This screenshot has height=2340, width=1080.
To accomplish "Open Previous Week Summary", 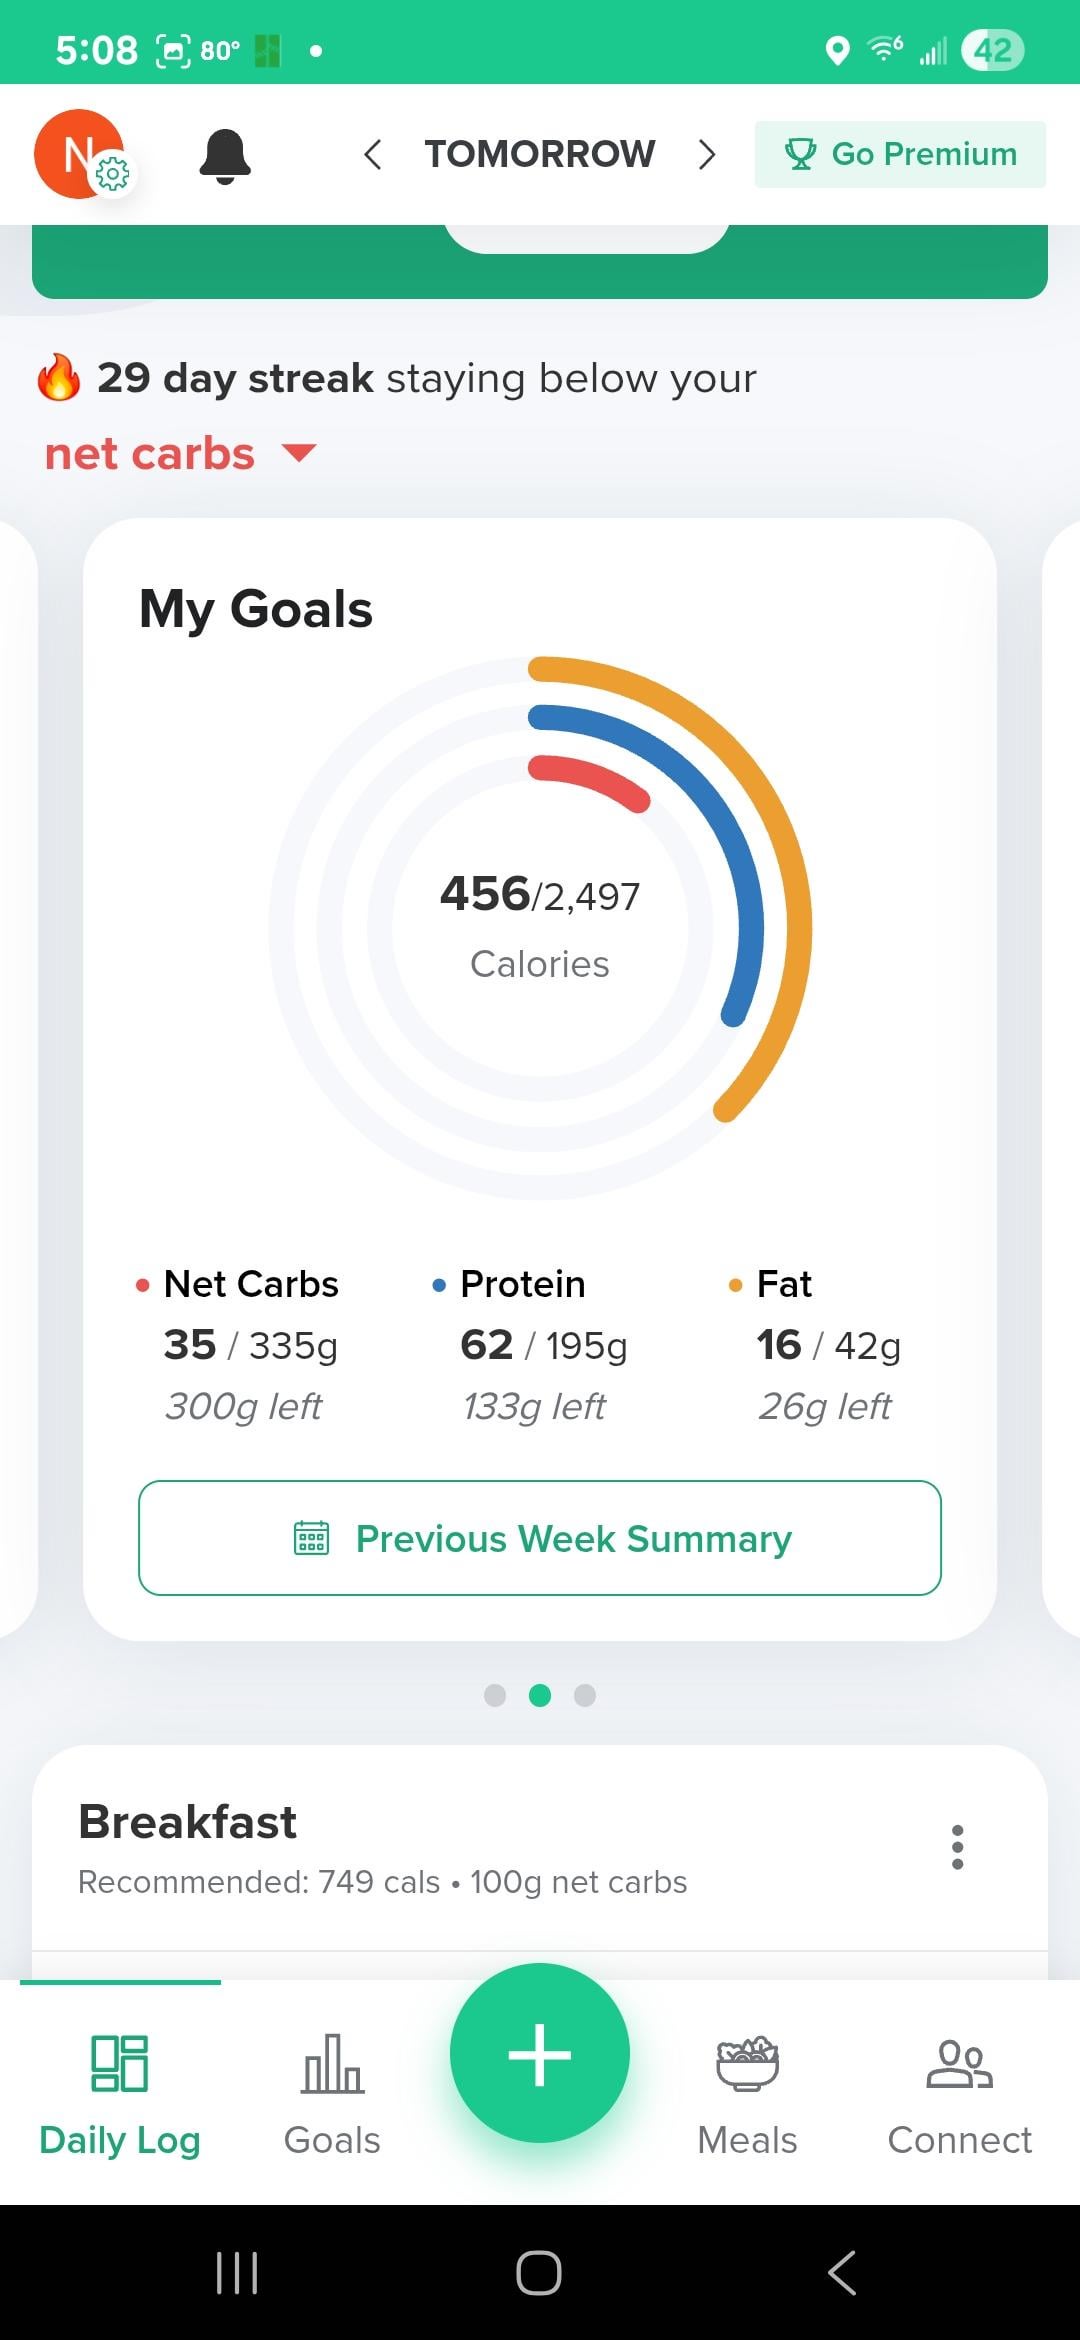I will pos(540,1538).
